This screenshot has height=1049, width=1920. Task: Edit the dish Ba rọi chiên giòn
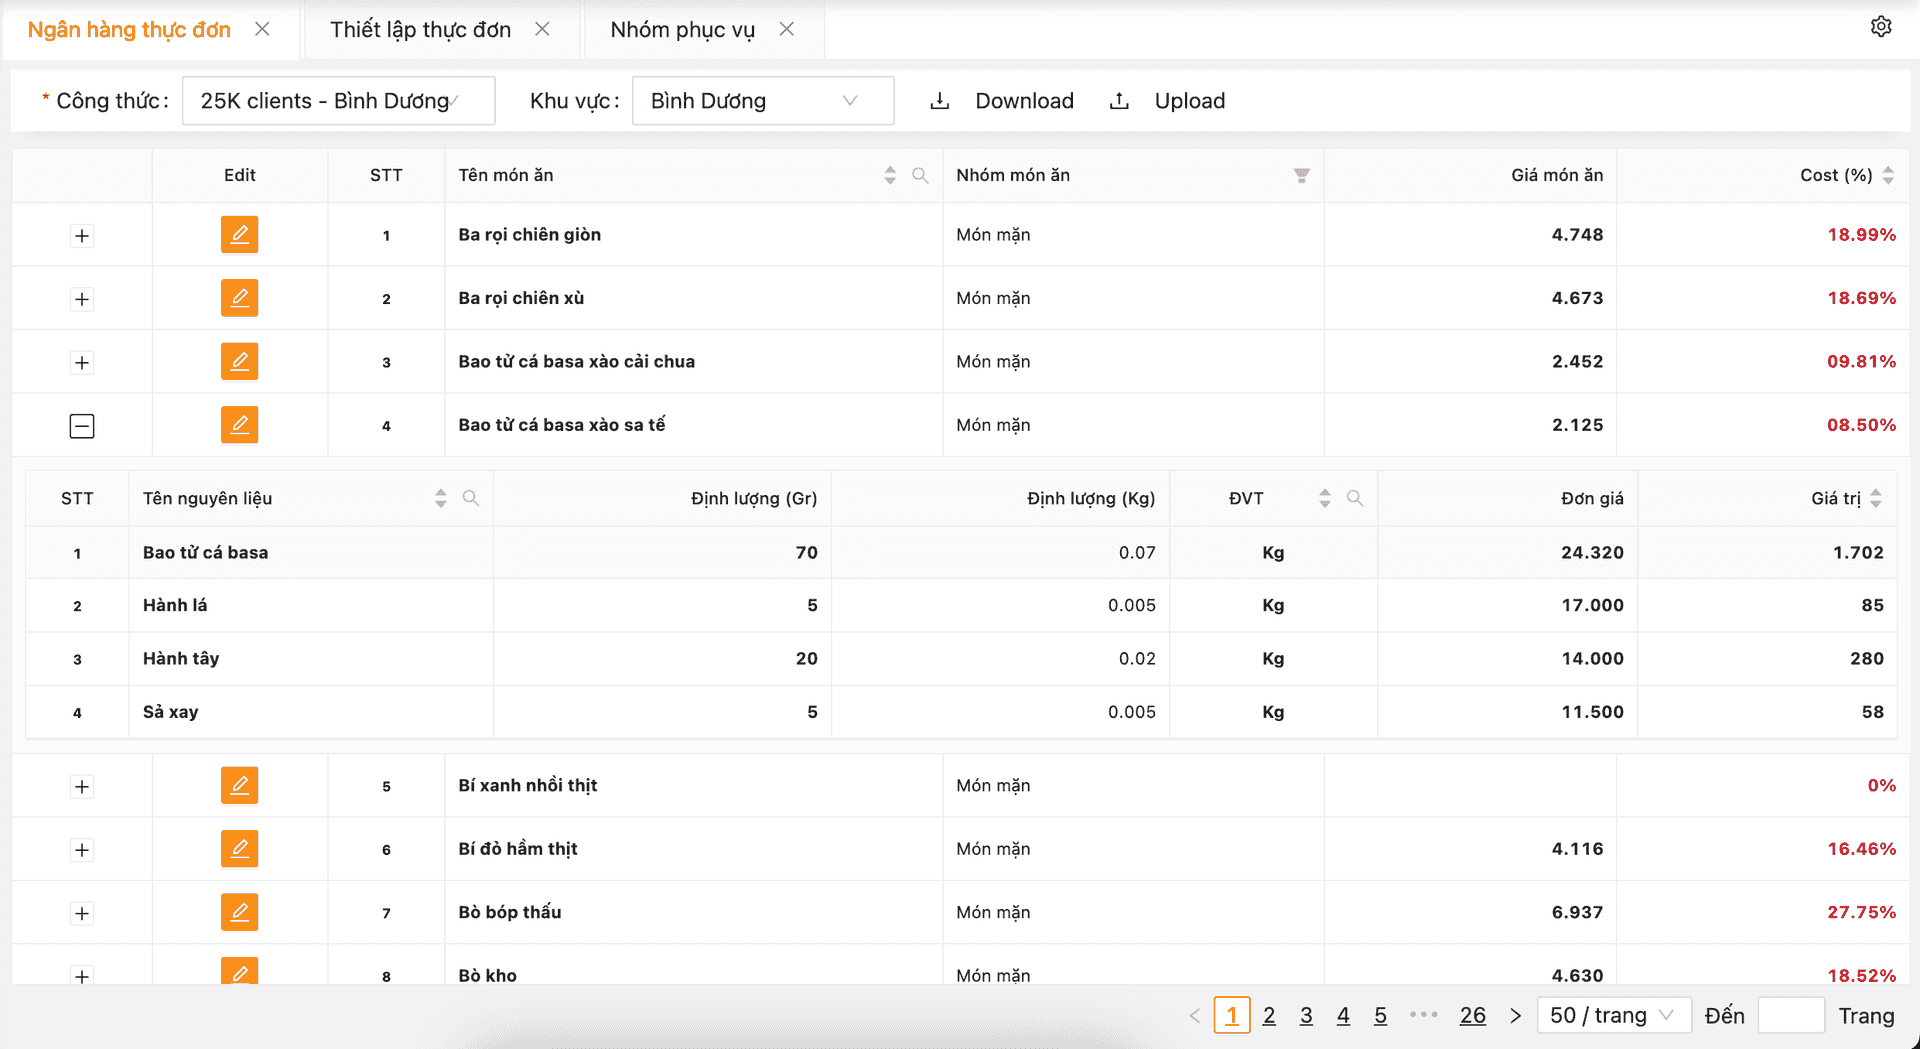pyautogui.click(x=239, y=235)
